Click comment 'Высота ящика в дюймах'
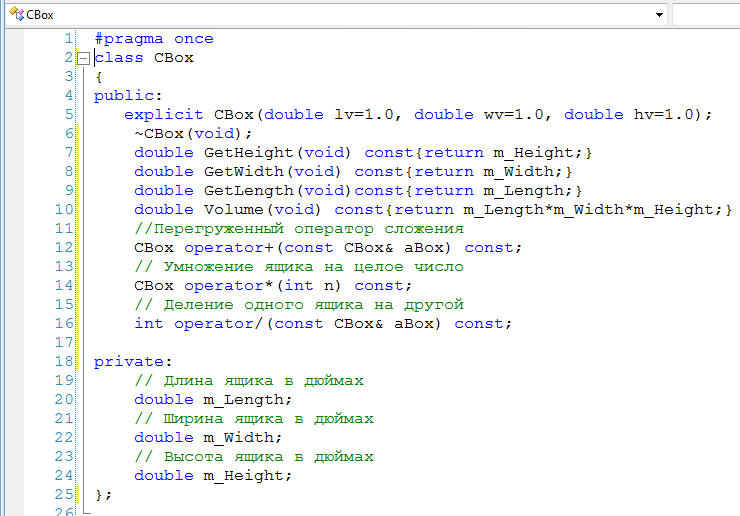 pyautogui.click(x=269, y=457)
